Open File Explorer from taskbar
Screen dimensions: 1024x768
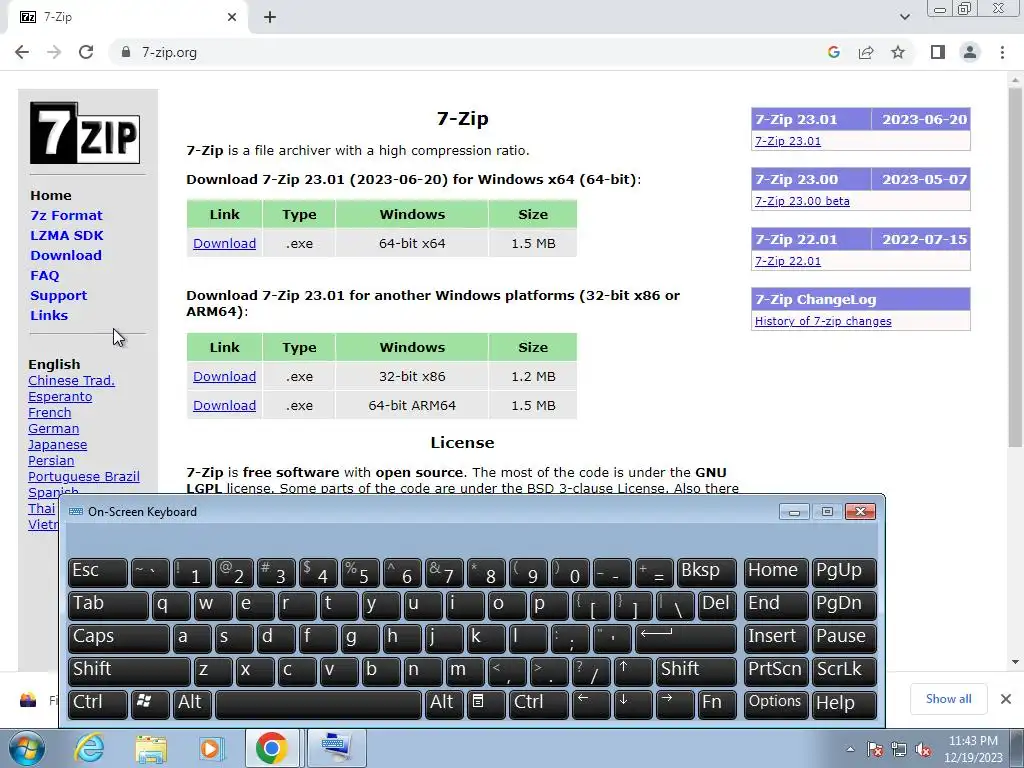point(151,748)
